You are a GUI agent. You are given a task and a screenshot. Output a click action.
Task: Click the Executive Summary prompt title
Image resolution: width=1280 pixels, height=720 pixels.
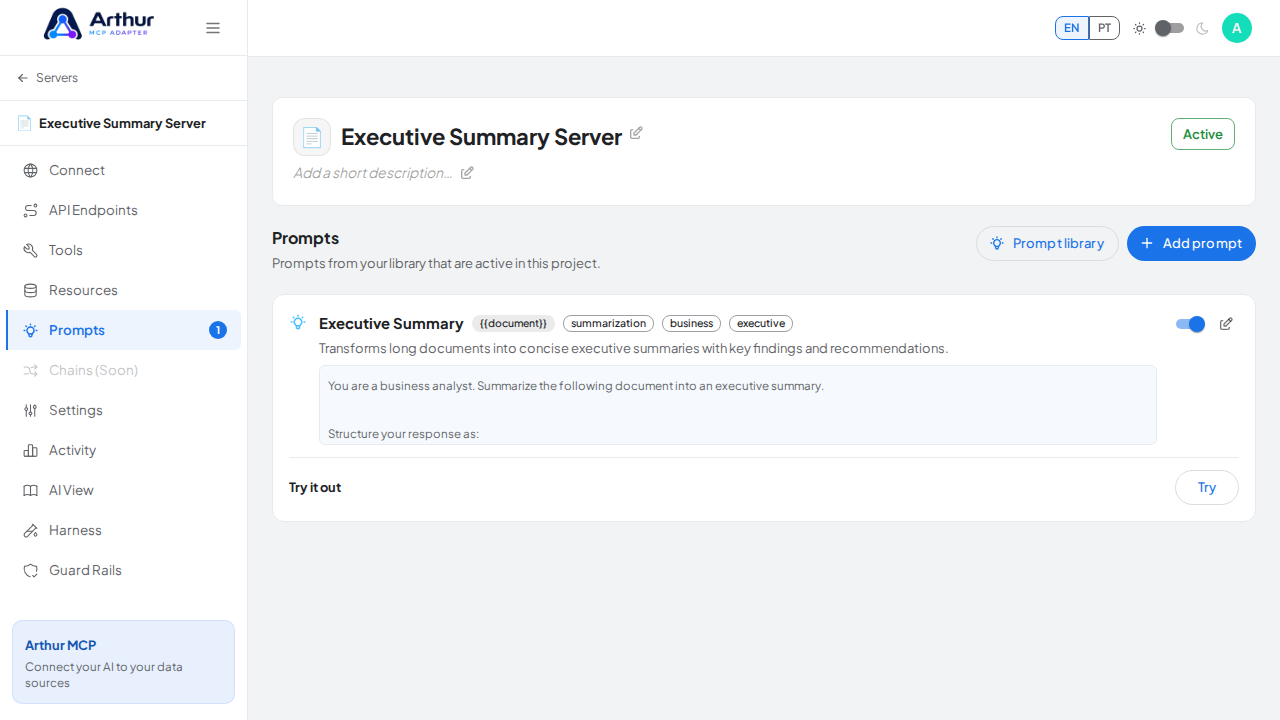(x=391, y=324)
